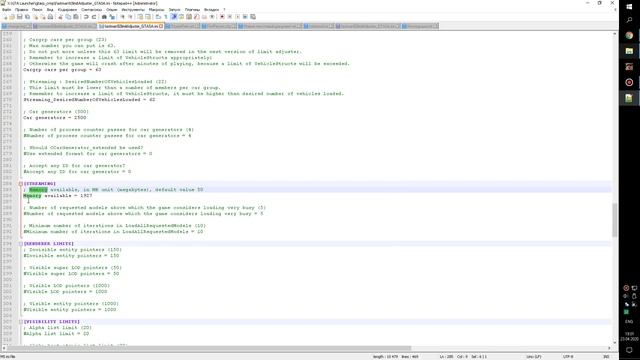
Task: Open the Файл menu
Action: [7, 9]
